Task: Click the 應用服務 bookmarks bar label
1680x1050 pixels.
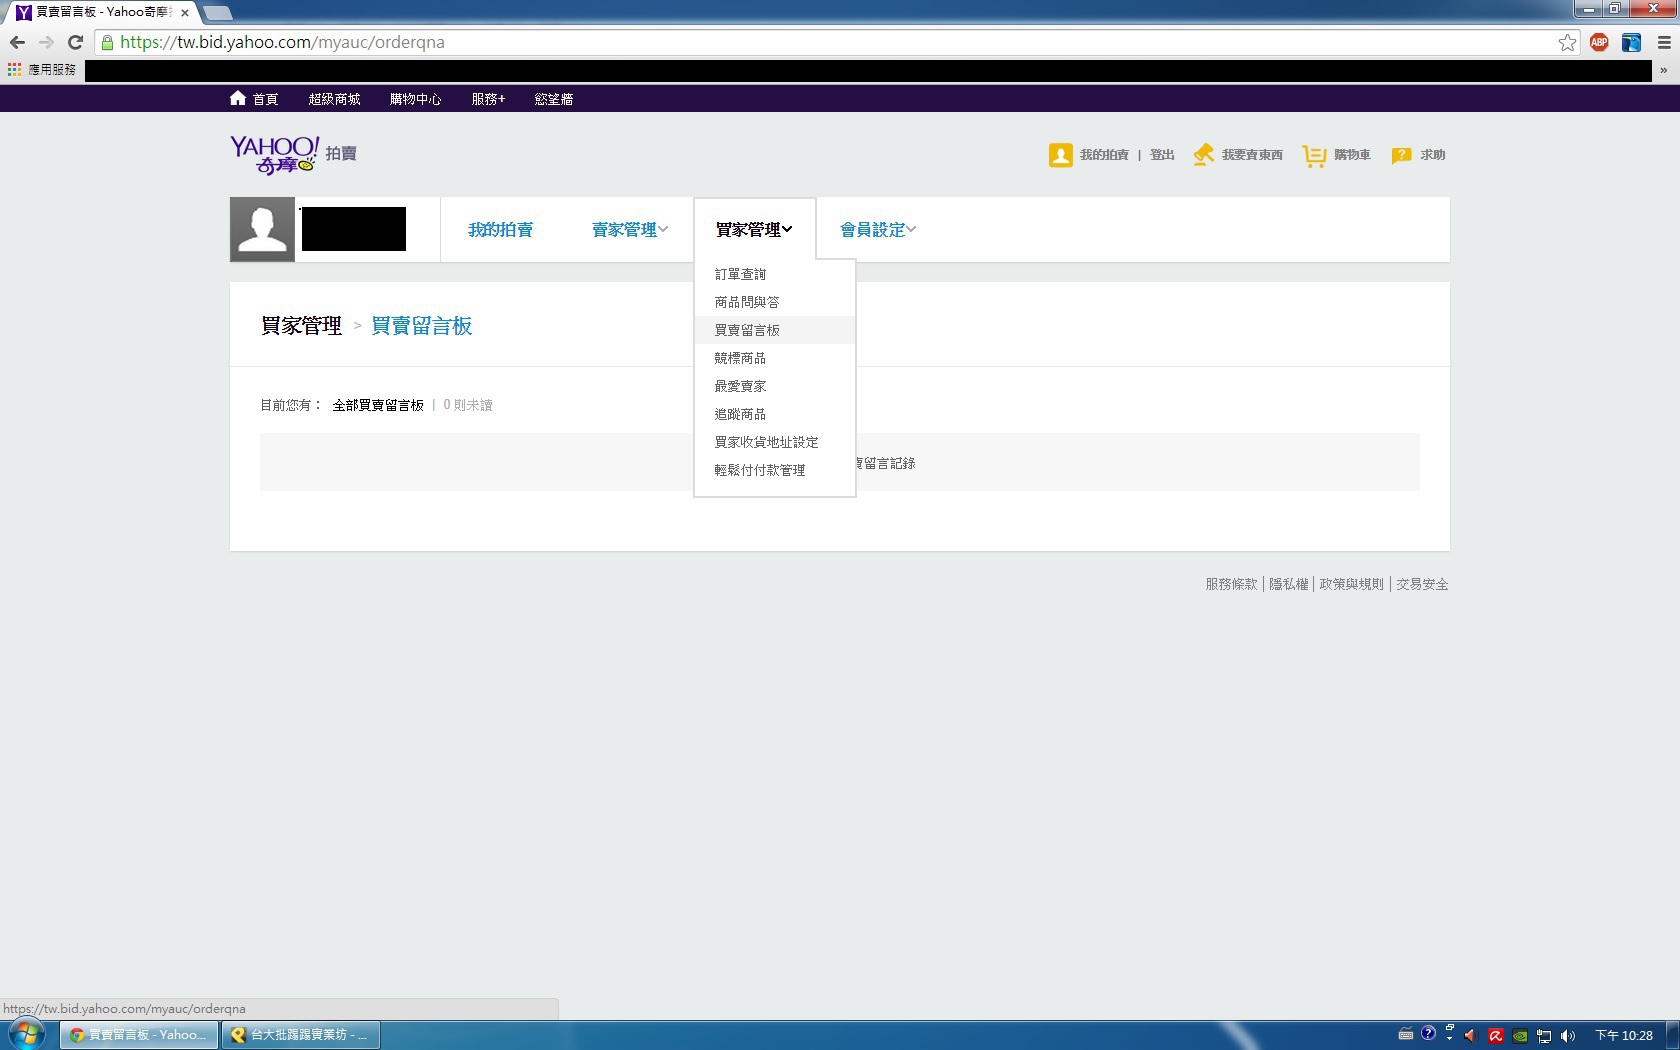Action: coord(52,70)
